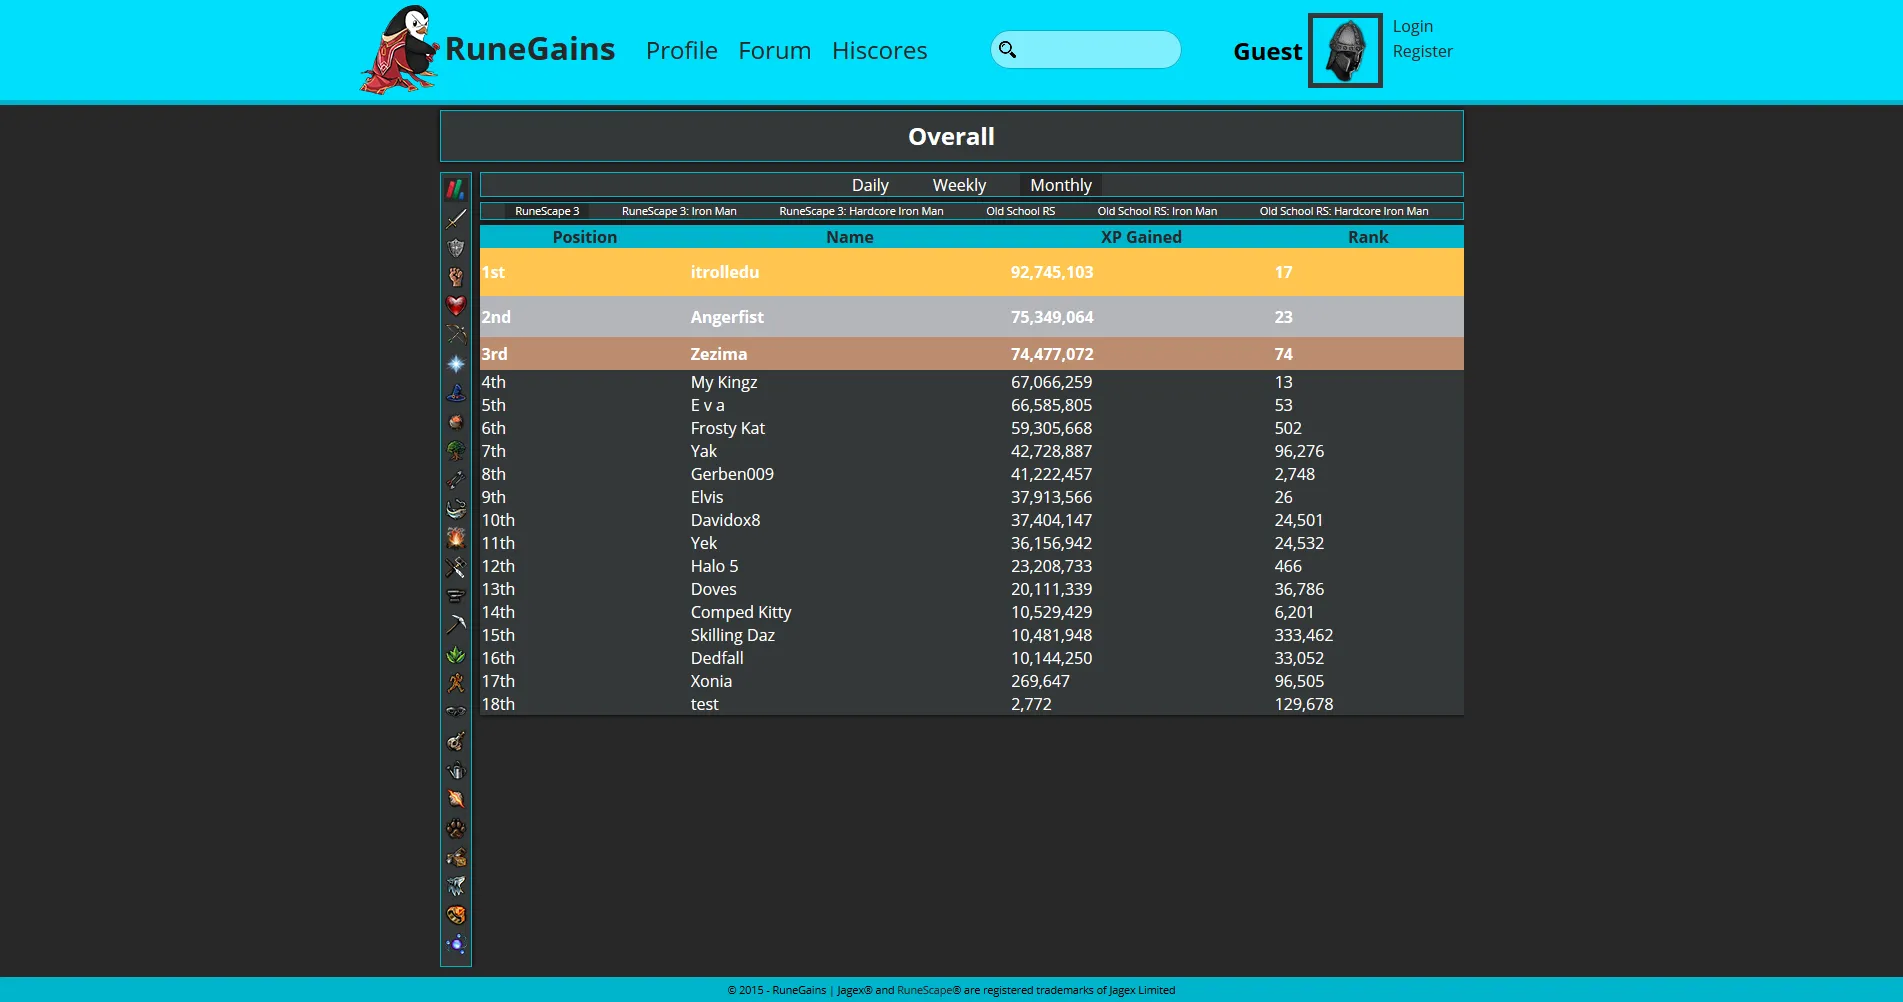Click the Register link
Image resolution: width=1903 pixels, height=1002 pixels.
point(1422,51)
